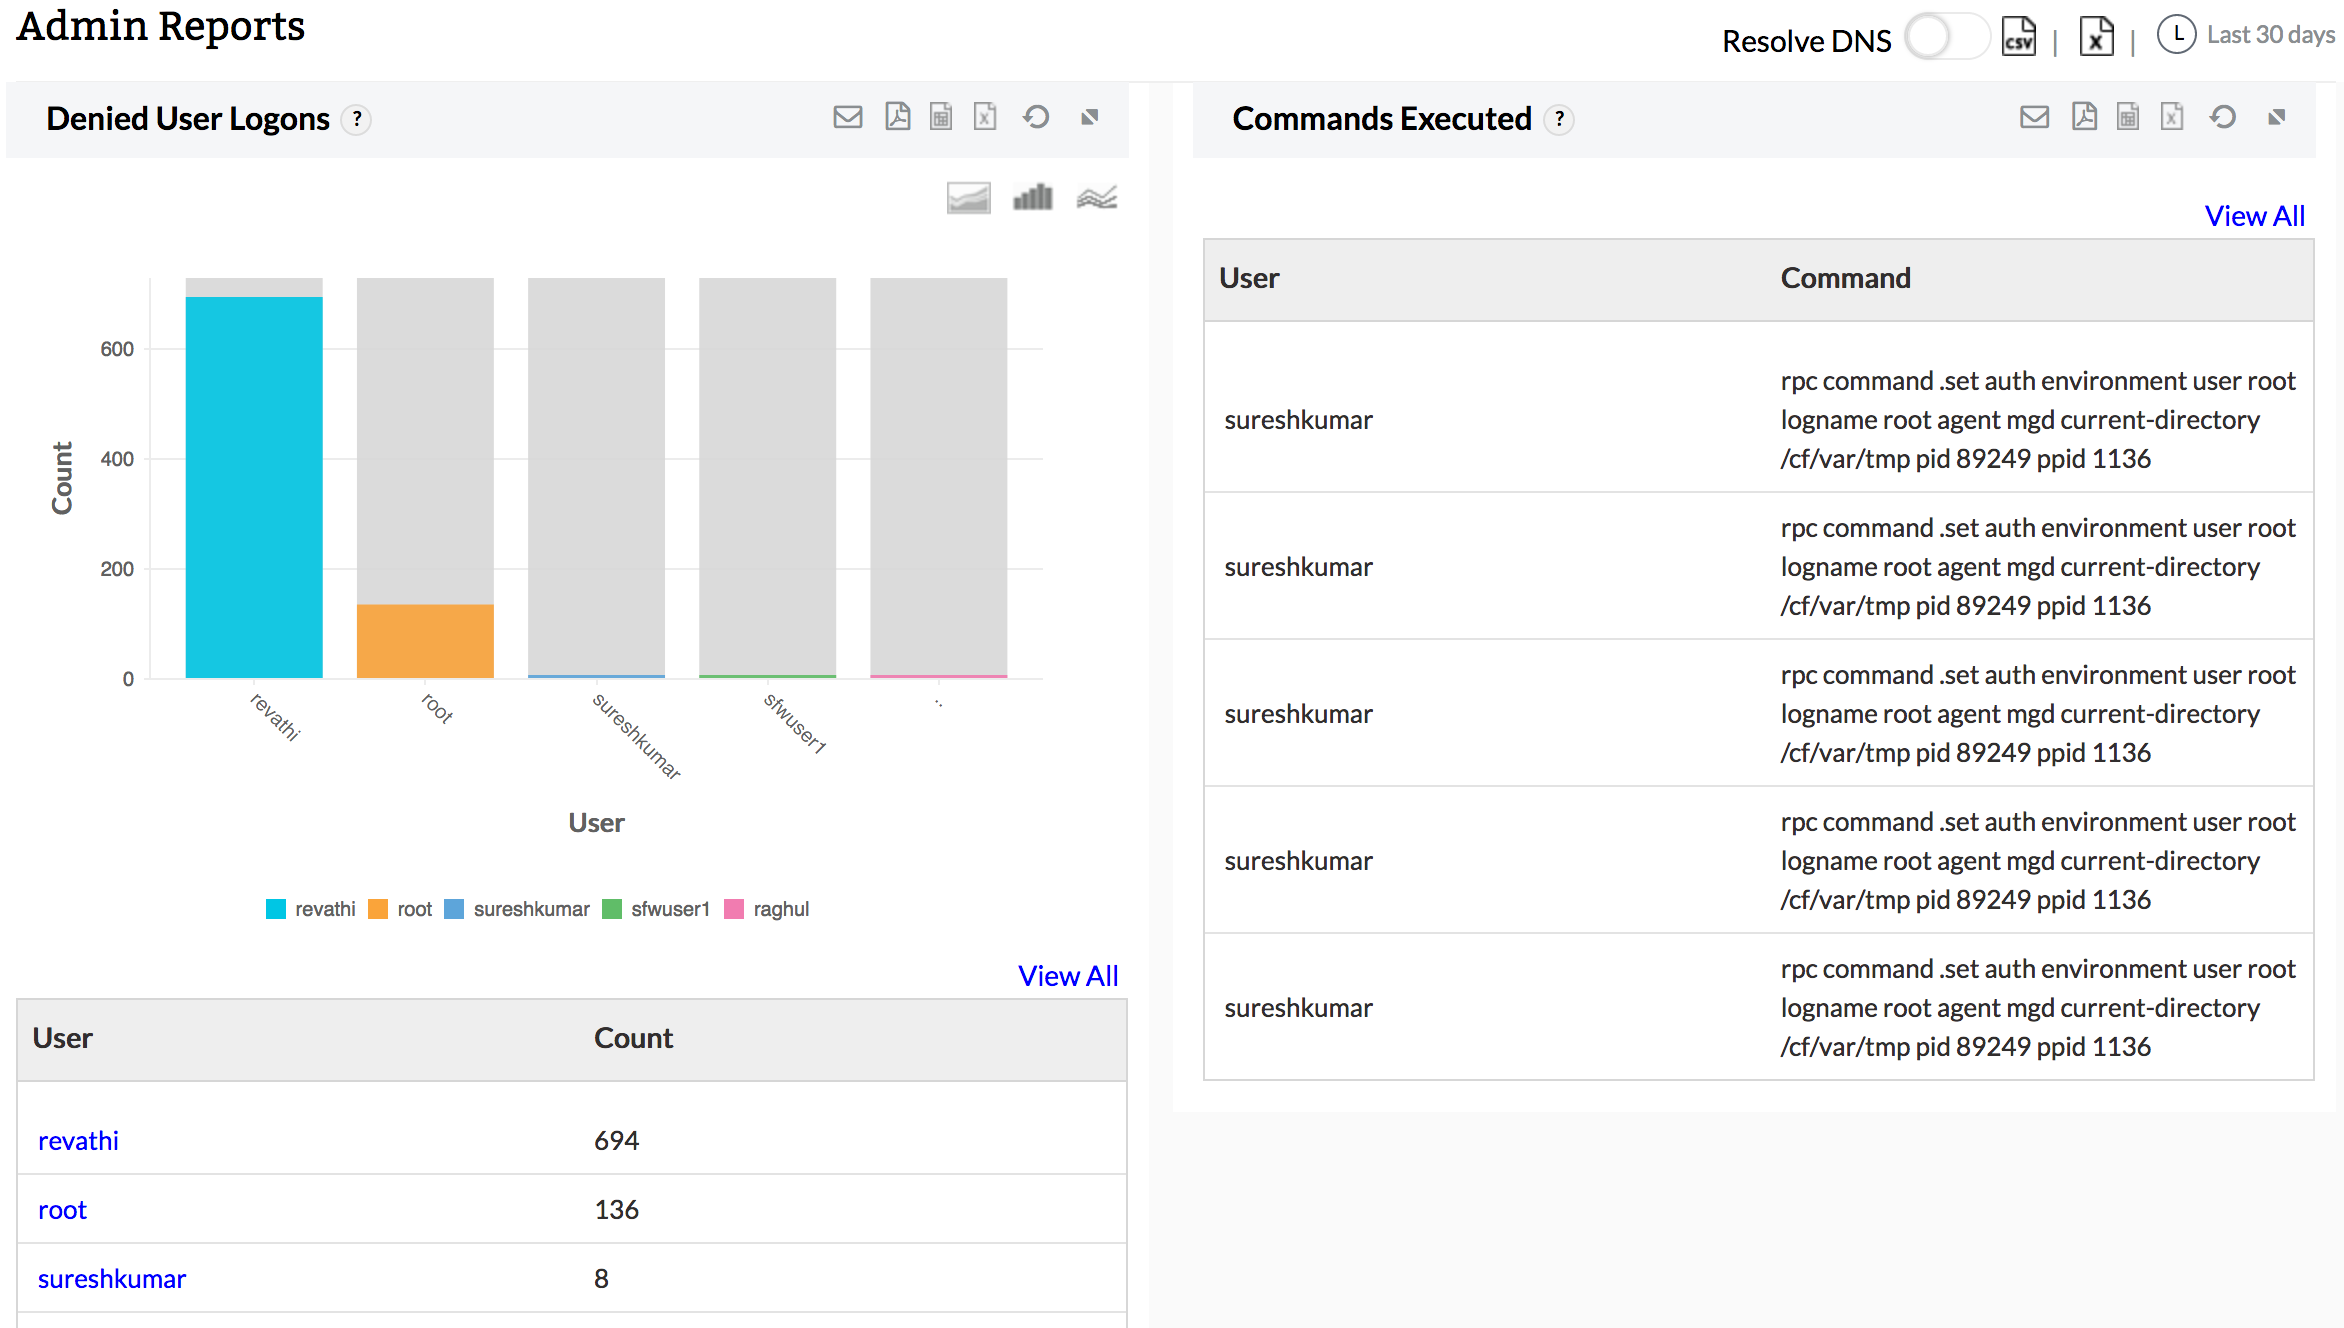Export Denied User Logons as PDF
The image size is (2344, 1328).
pyautogui.click(x=897, y=118)
